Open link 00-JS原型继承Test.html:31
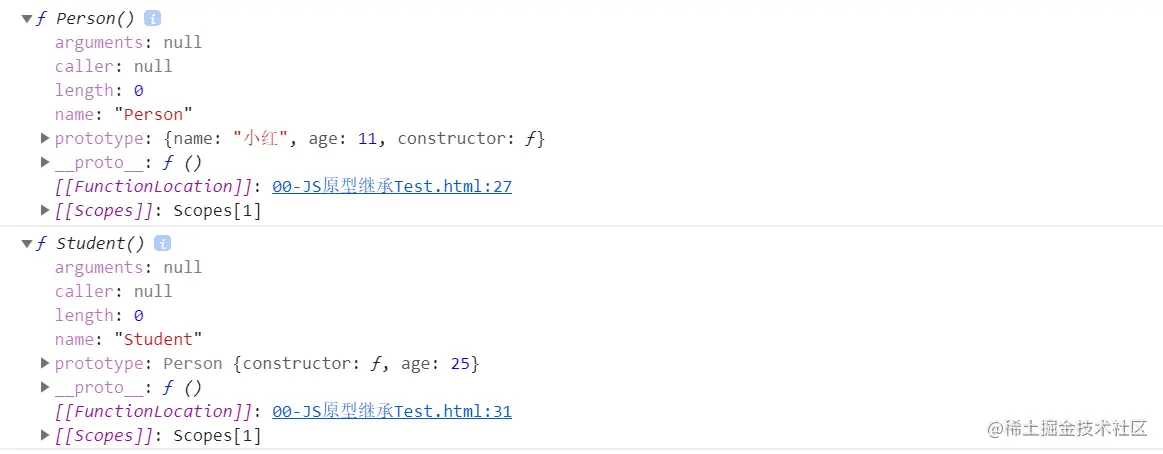The width and height of the screenshot is (1163, 454). 392,411
